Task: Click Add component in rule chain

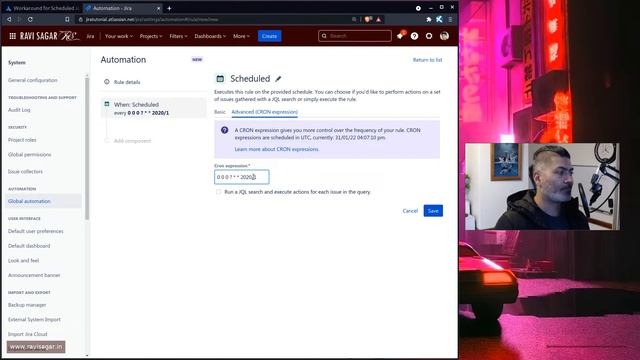Action: pos(132,141)
